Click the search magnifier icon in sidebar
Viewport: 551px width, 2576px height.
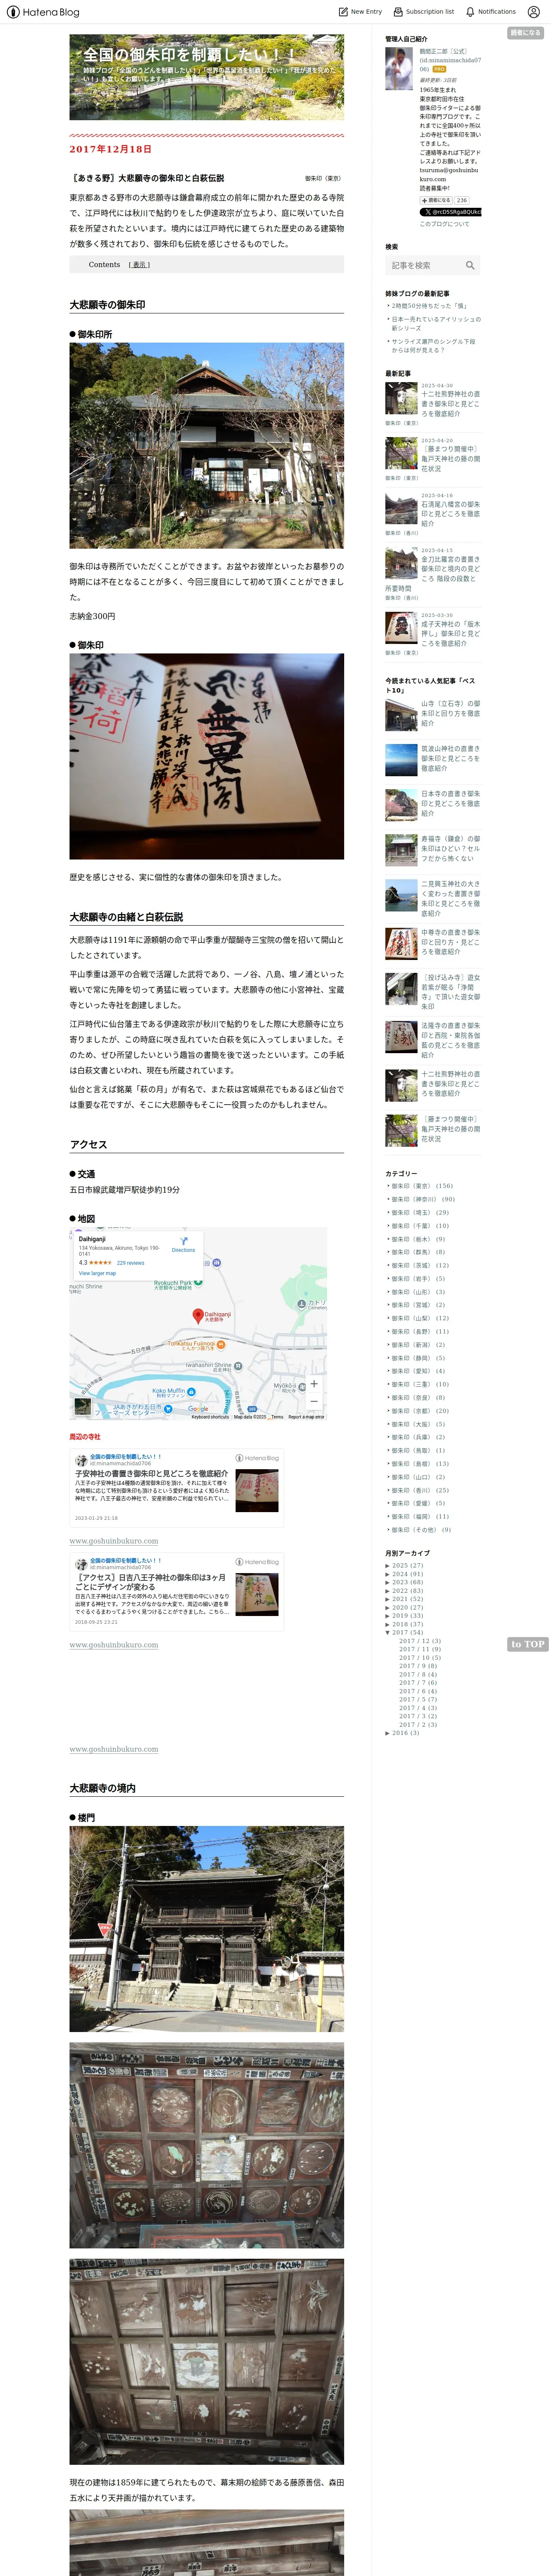[470, 265]
